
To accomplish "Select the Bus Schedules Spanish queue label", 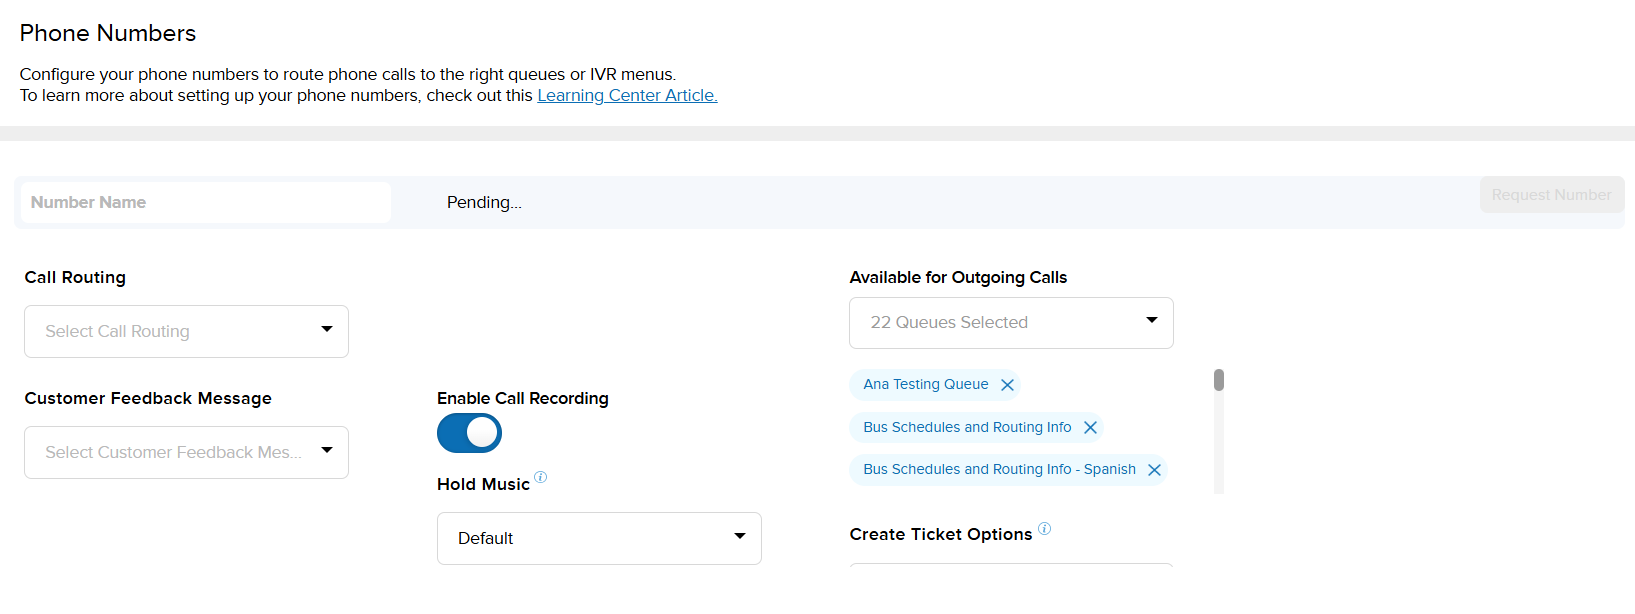I will (999, 470).
